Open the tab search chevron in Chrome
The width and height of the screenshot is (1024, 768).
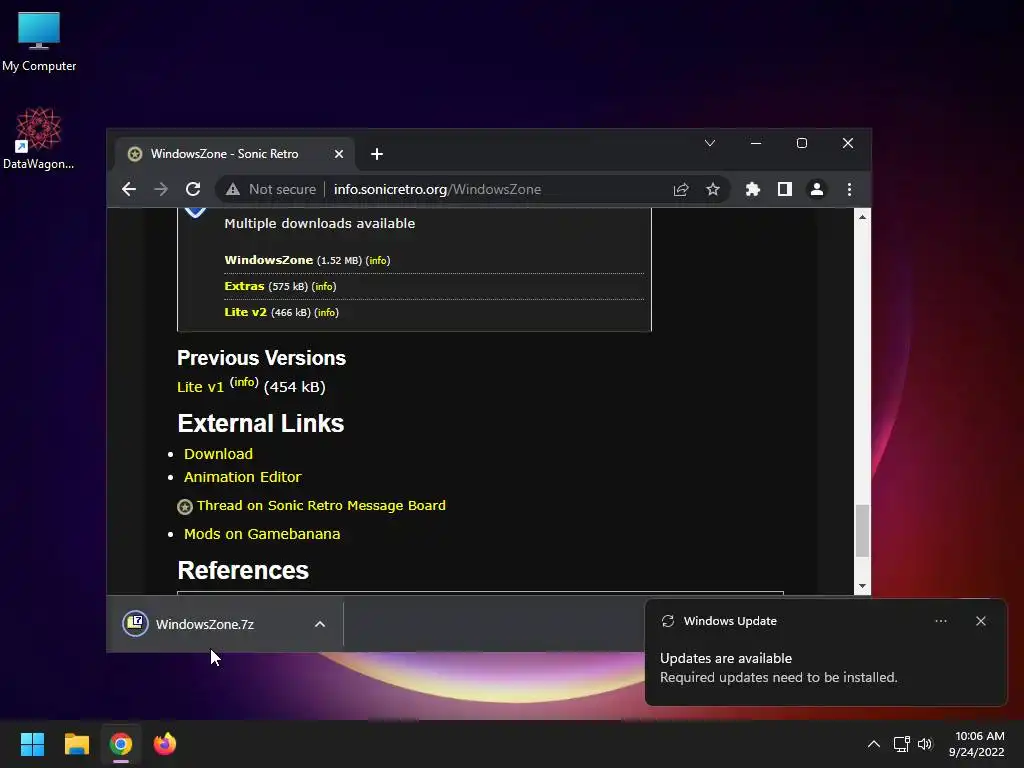(710, 143)
